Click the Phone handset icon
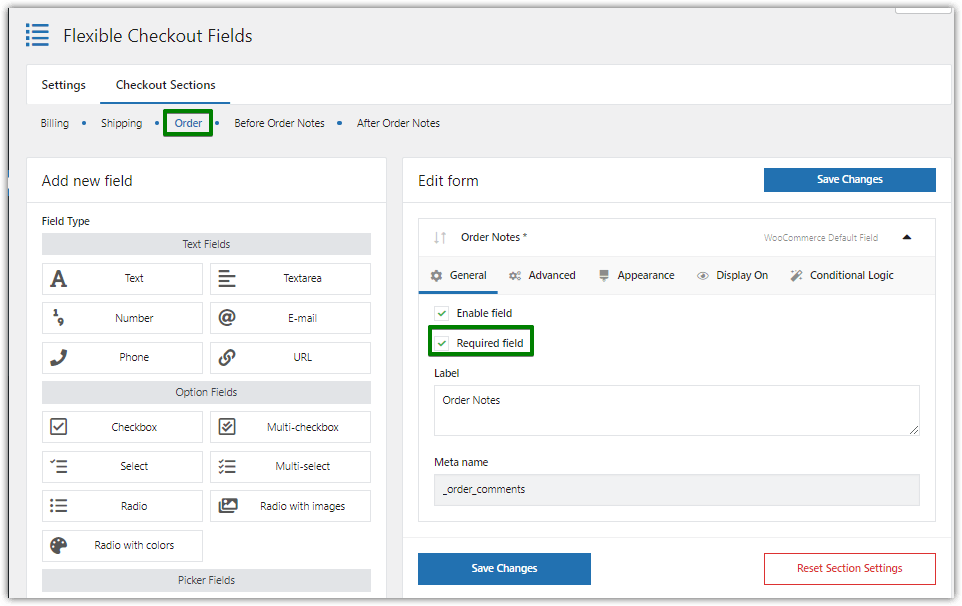Image resolution: width=962 pixels, height=606 pixels. [58, 357]
